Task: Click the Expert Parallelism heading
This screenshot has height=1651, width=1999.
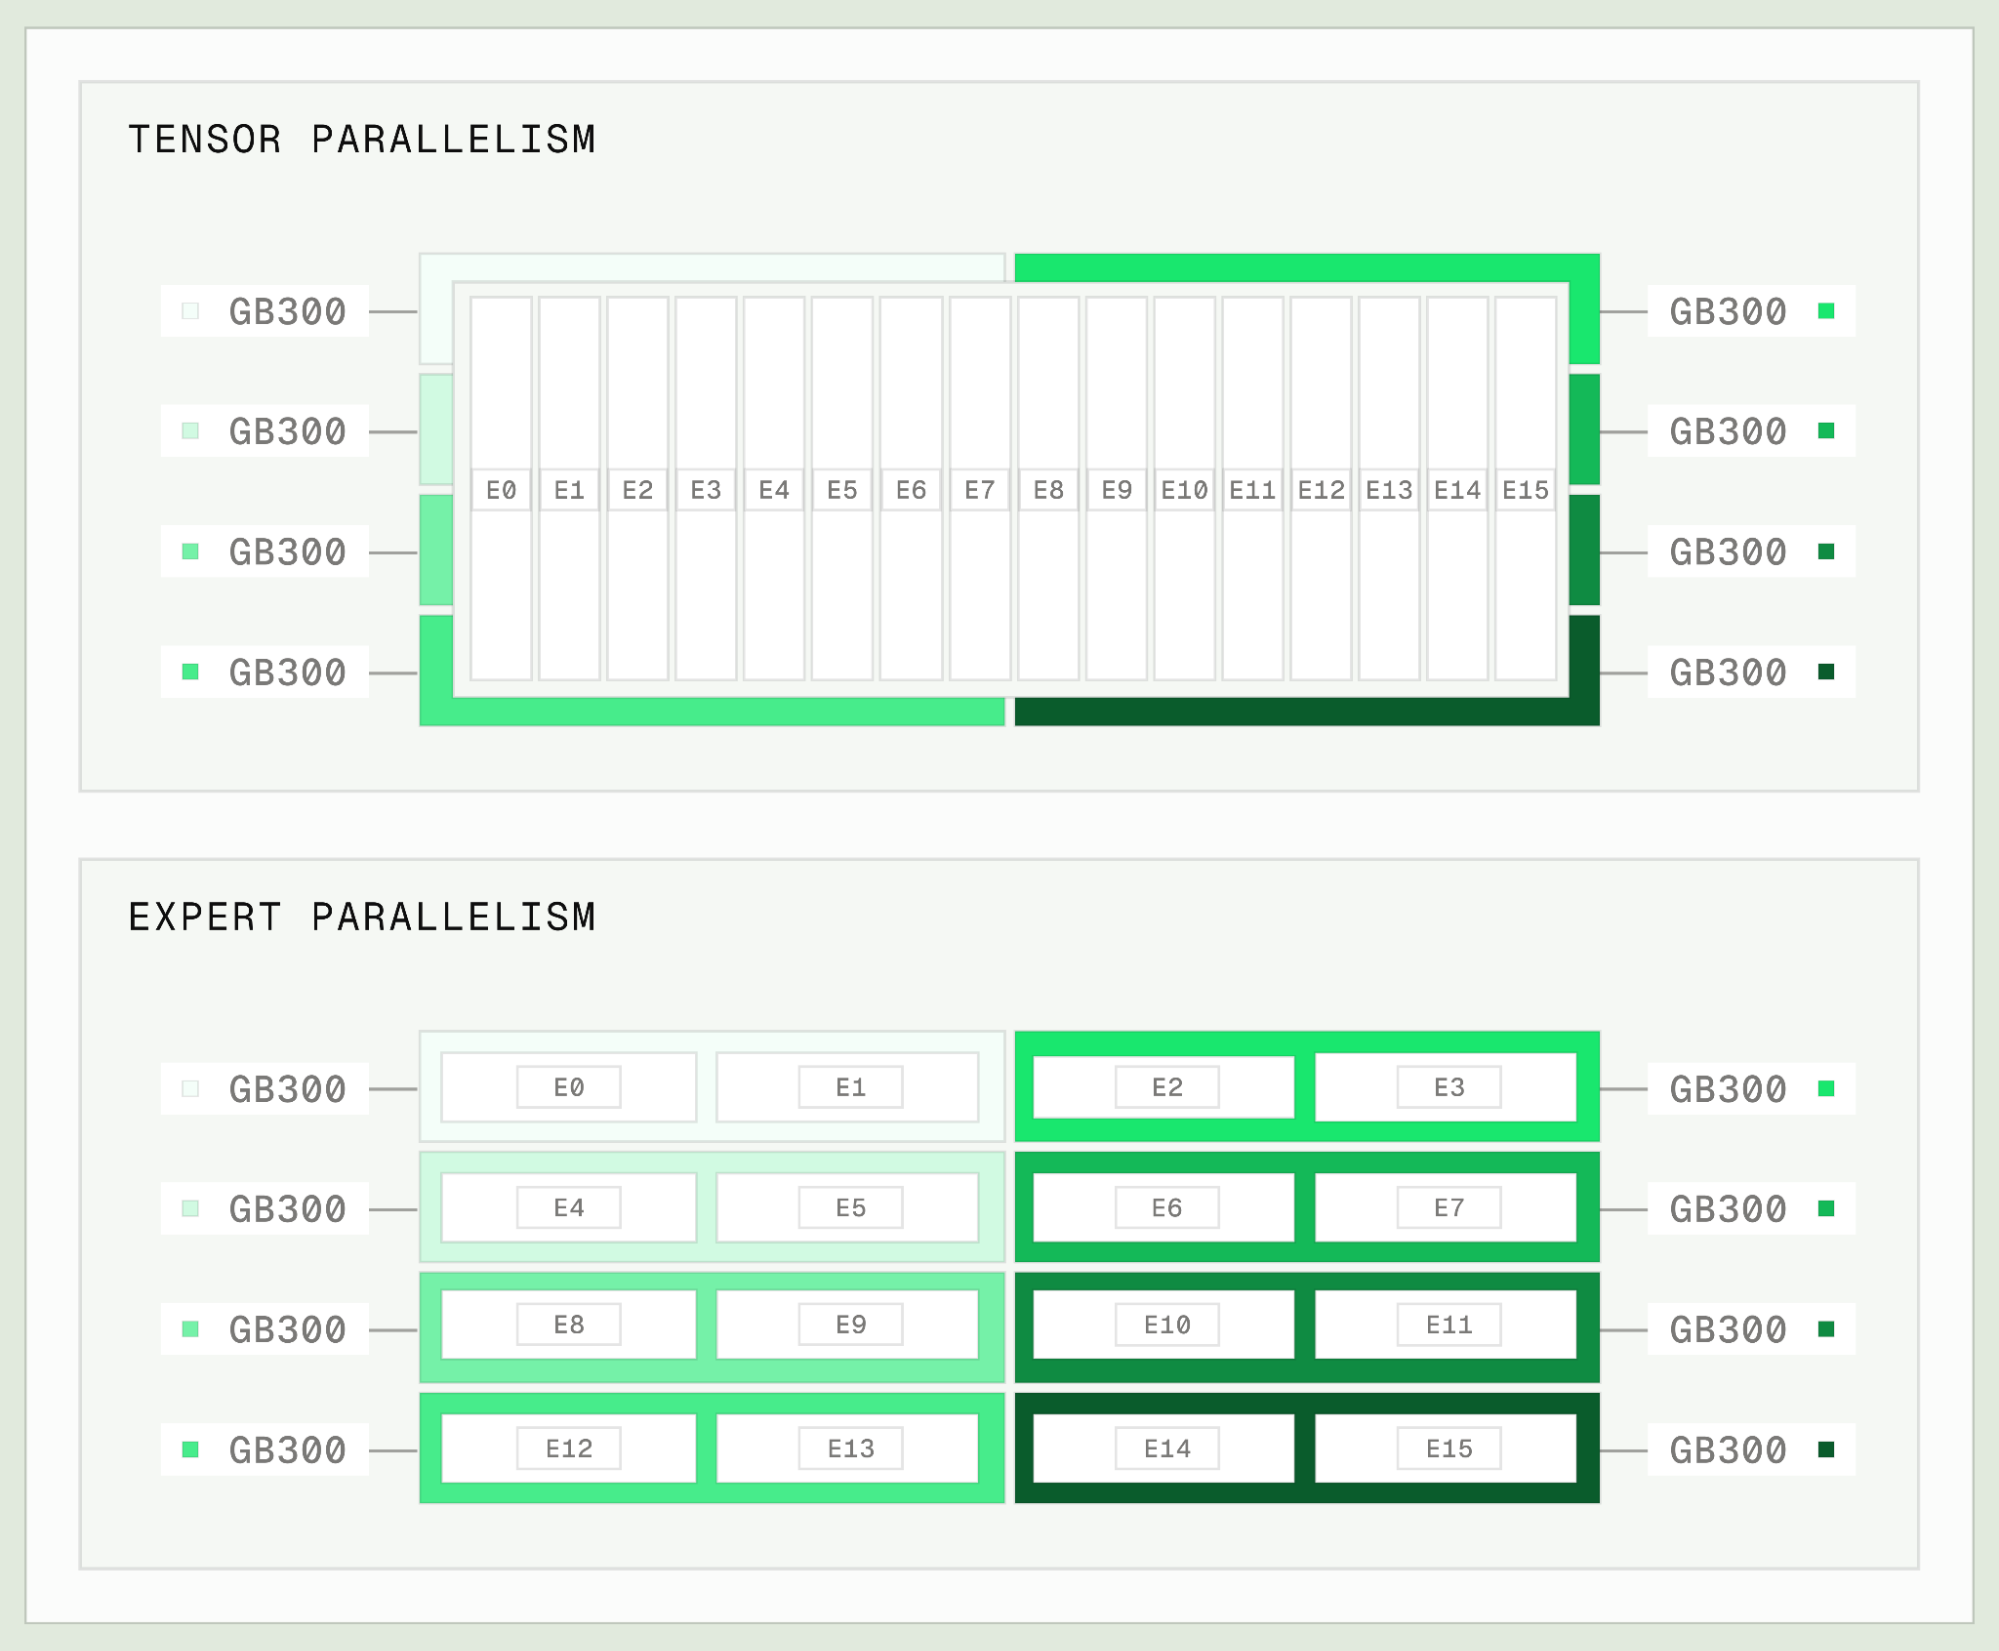Action: [362, 917]
